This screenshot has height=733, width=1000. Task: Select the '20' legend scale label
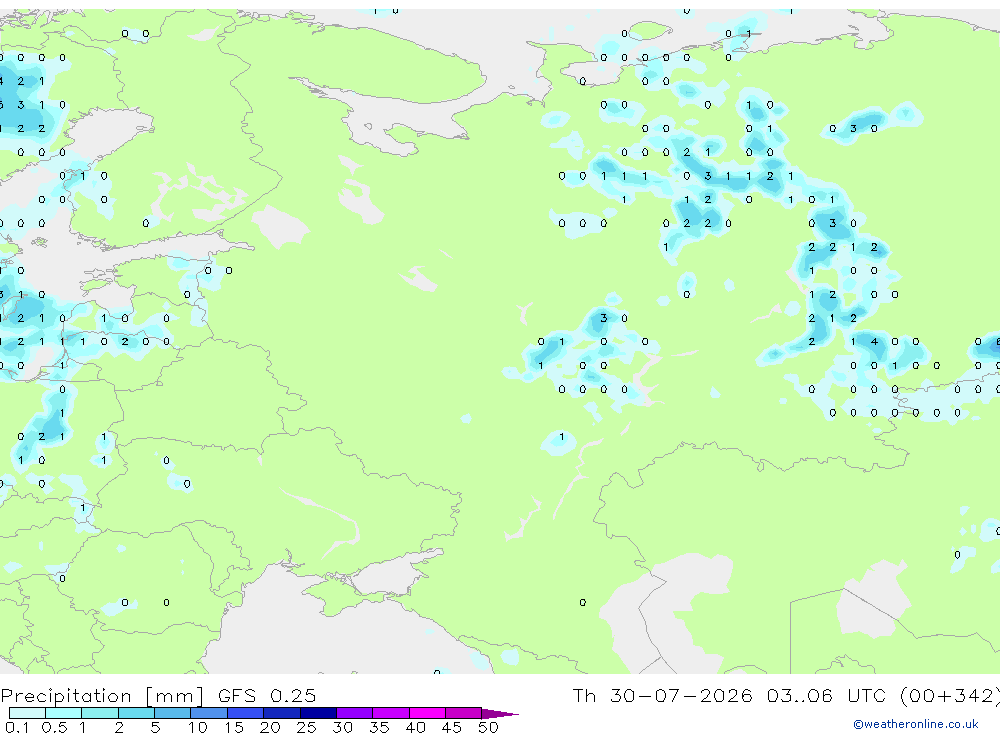pyautogui.click(x=270, y=727)
